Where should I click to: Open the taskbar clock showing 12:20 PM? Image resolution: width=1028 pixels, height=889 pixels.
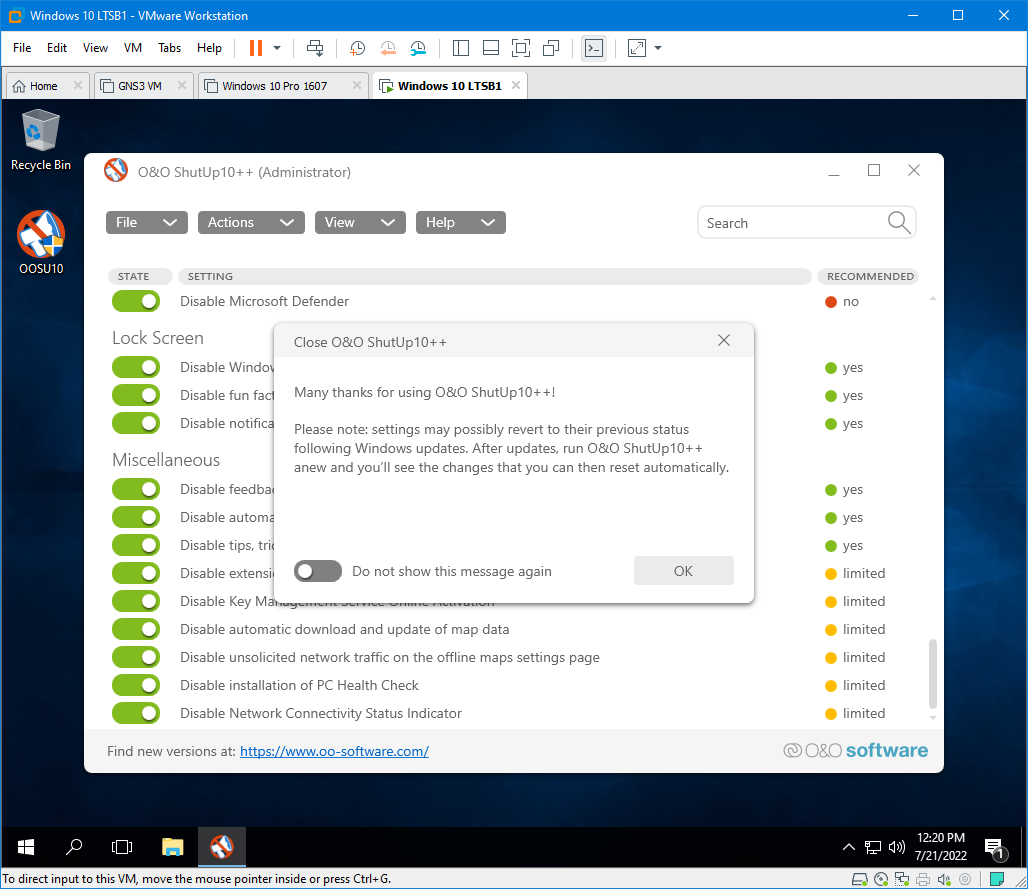coord(941,846)
